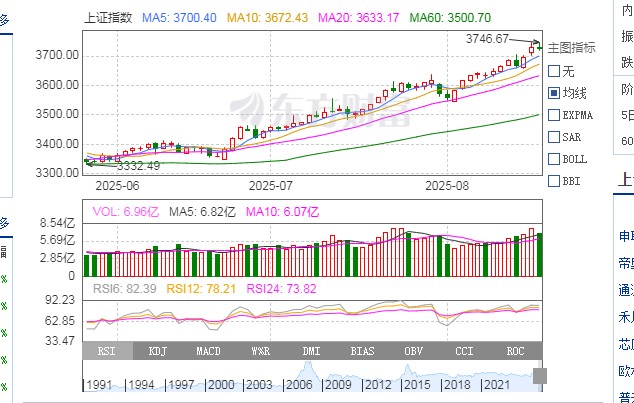Toggle the 均线 moving average checkbox

coord(554,93)
